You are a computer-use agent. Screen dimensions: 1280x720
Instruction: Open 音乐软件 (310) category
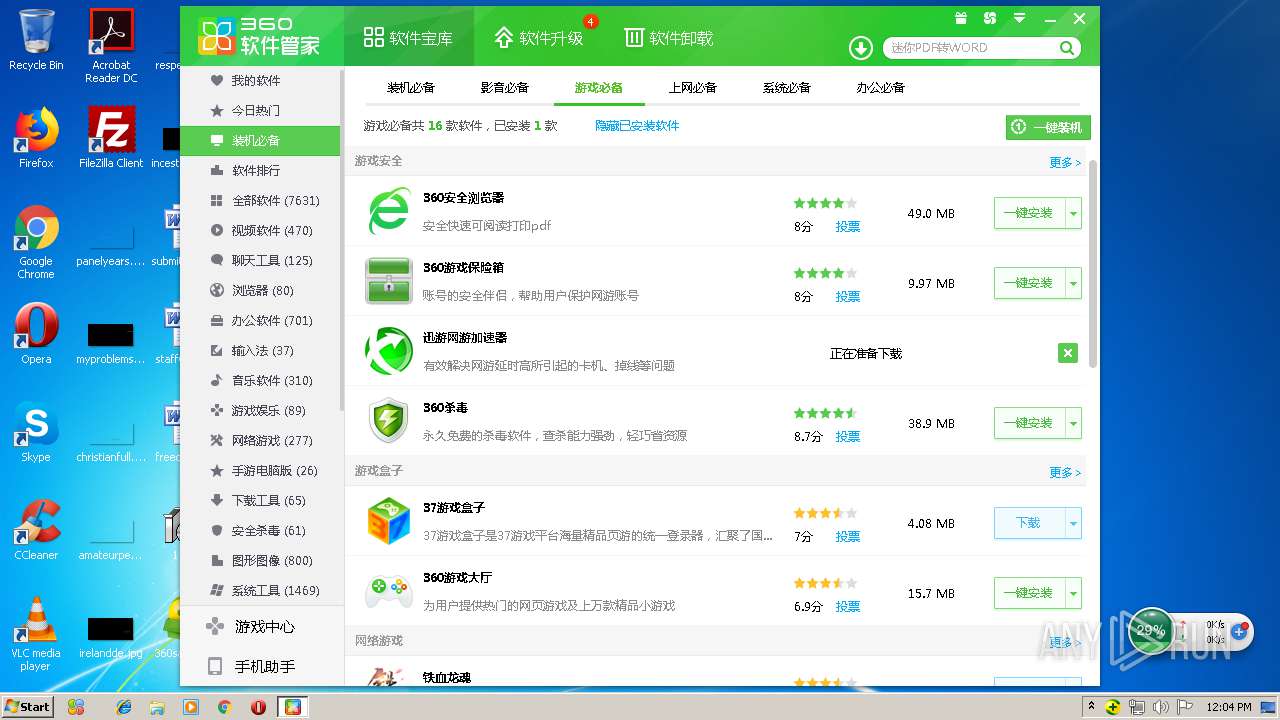coord(260,381)
